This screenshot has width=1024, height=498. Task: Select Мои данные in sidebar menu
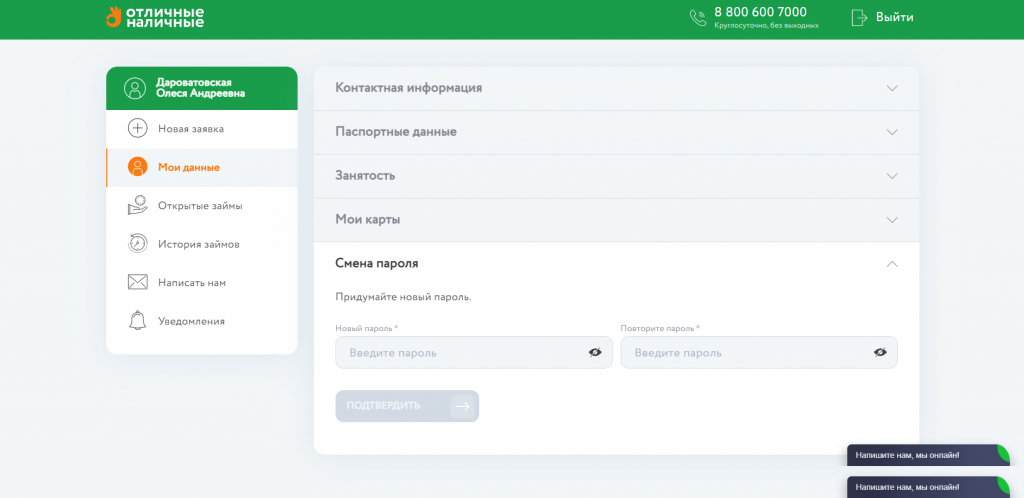tap(188, 168)
